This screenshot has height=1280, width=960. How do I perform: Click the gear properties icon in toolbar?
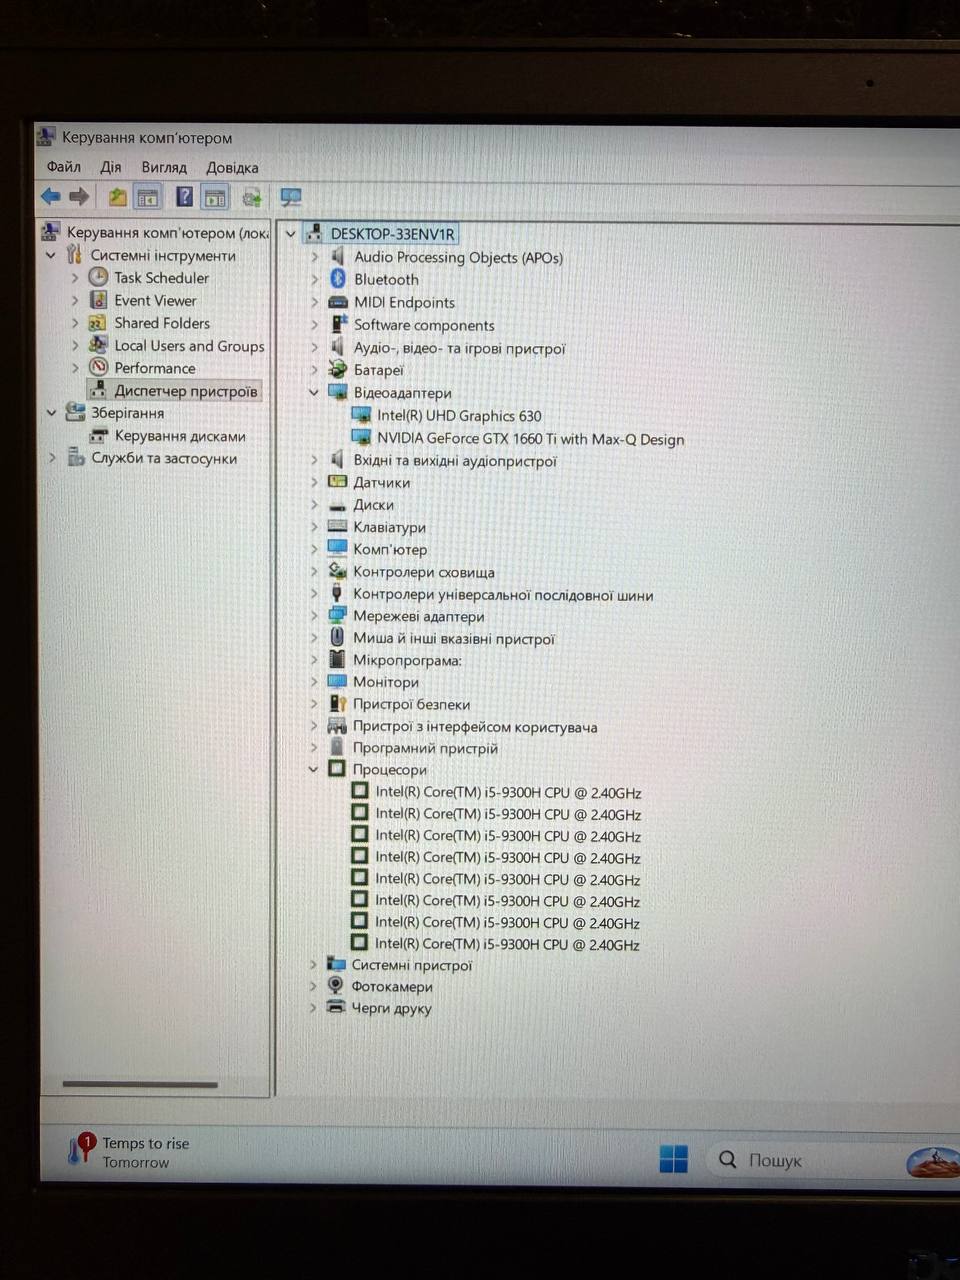coord(251,197)
